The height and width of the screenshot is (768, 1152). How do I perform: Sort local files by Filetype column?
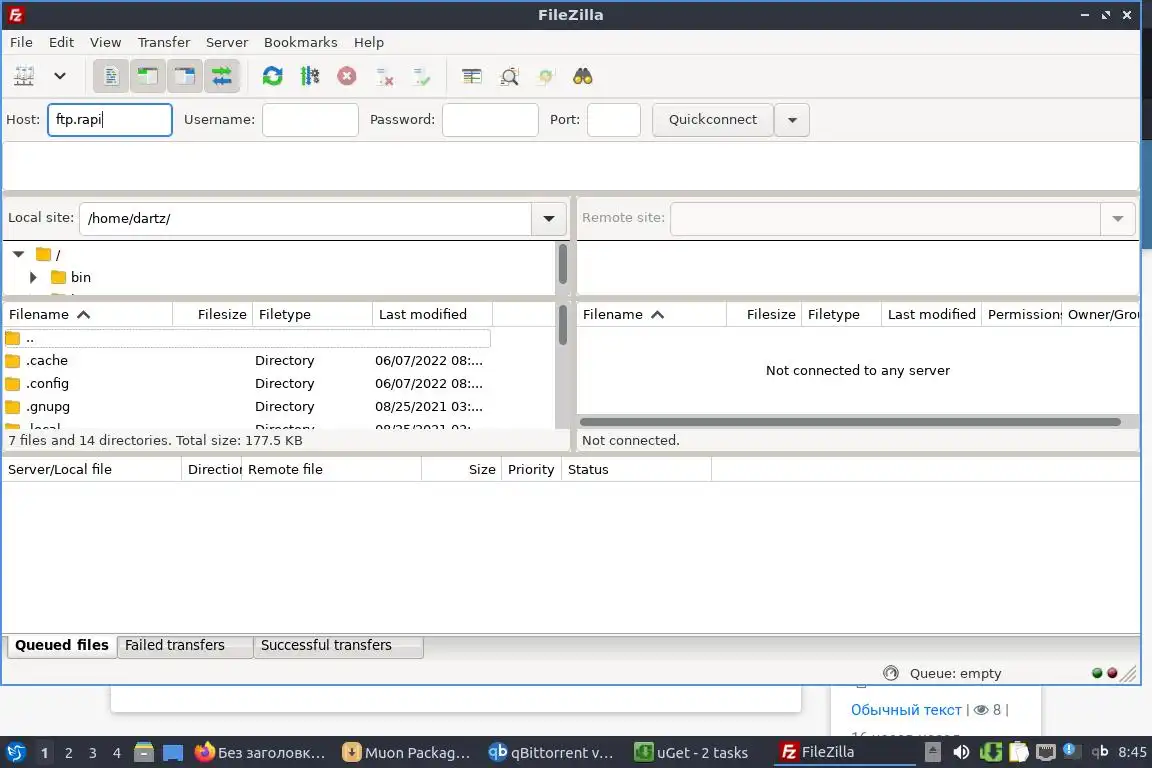pos(312,315)
